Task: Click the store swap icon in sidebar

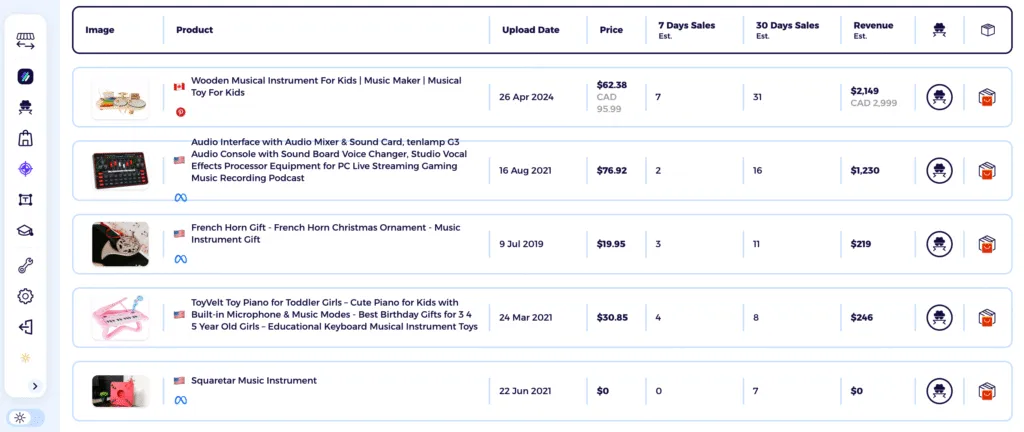Action: (x=25, y=42)
